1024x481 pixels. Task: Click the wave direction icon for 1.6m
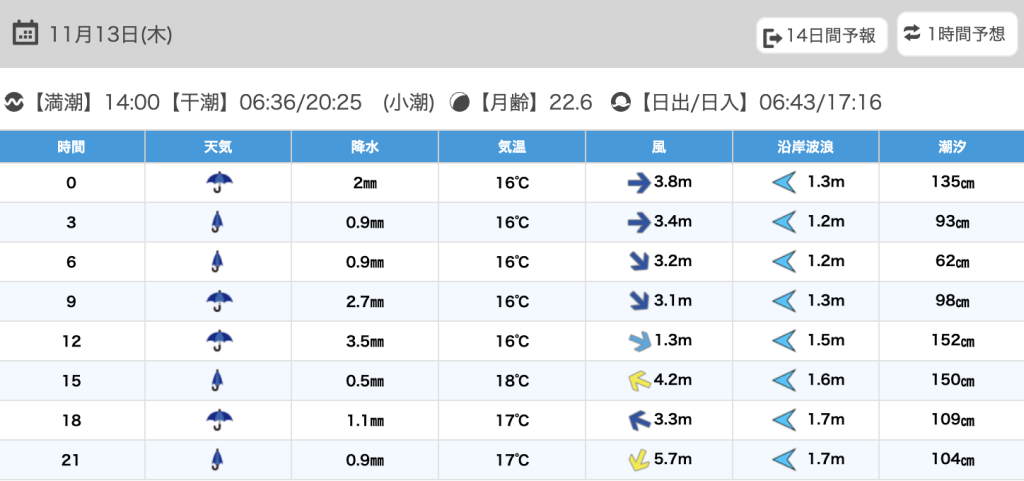click(x=785, y=380)
